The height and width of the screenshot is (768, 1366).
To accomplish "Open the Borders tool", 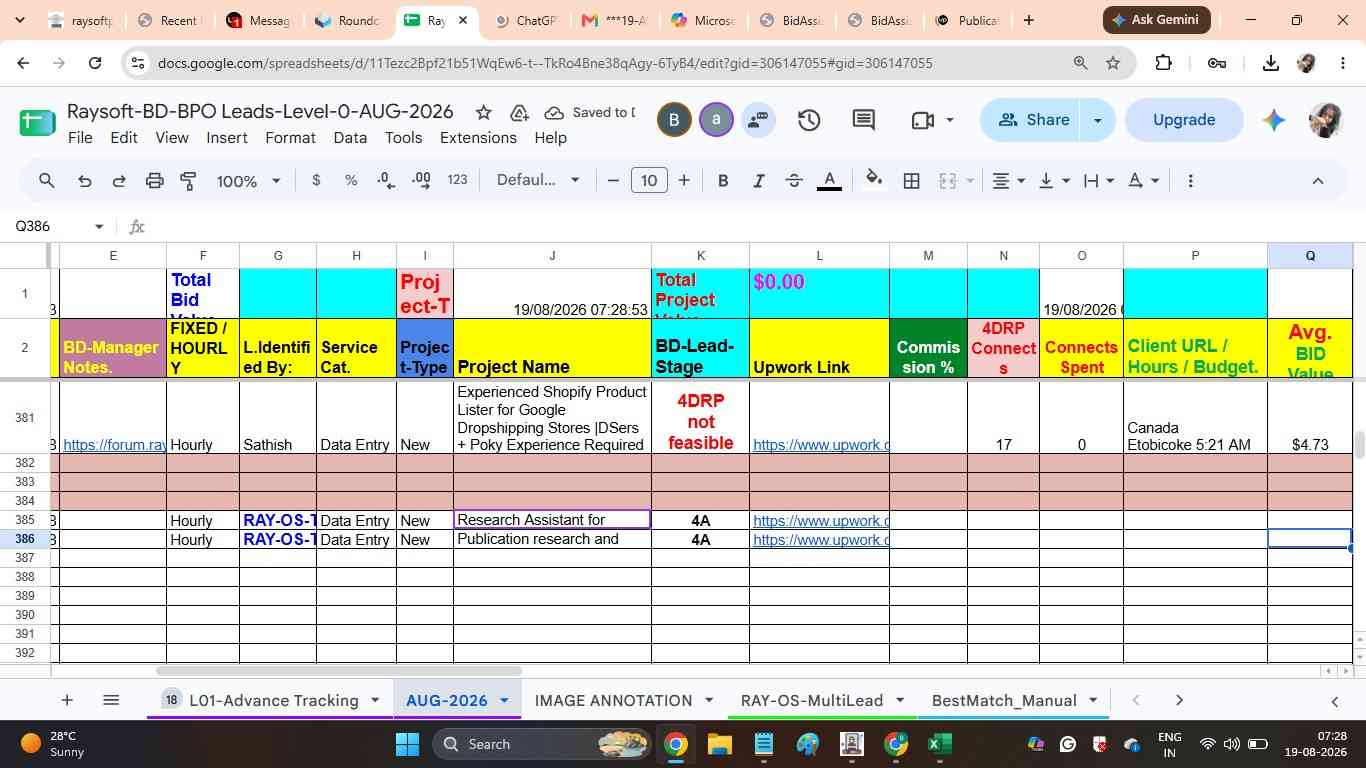I will tap(911, 181).
